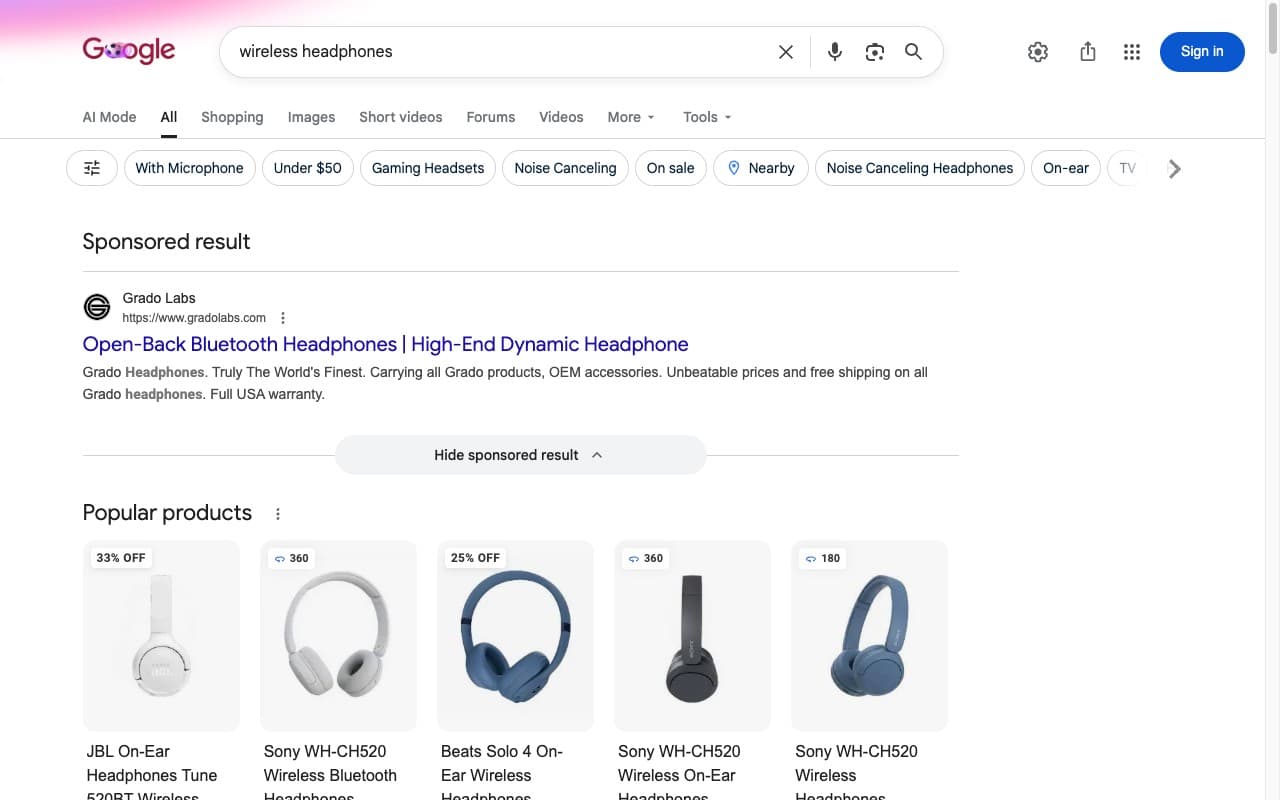Open Open-Back Bluetooth Headphones ad link
The image size is (1280, 800).
point(385,344)
